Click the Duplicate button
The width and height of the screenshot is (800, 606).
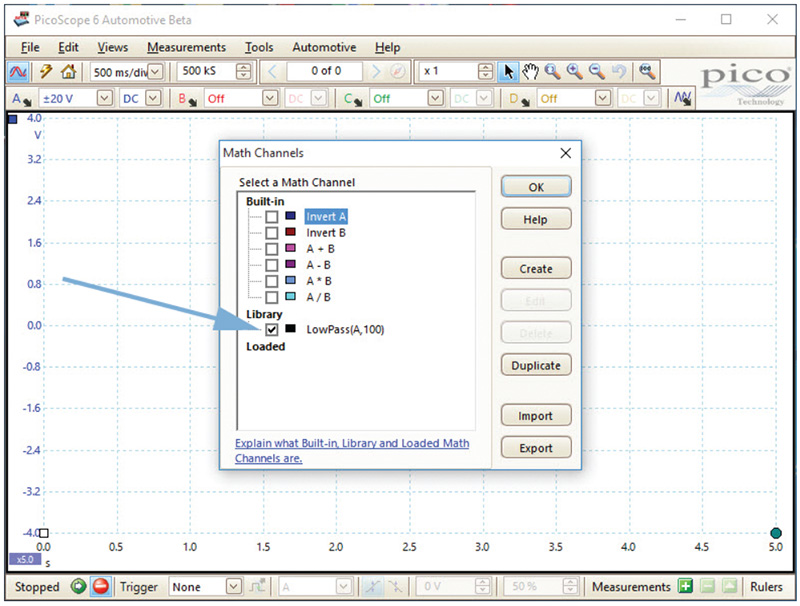click(536, 365)
